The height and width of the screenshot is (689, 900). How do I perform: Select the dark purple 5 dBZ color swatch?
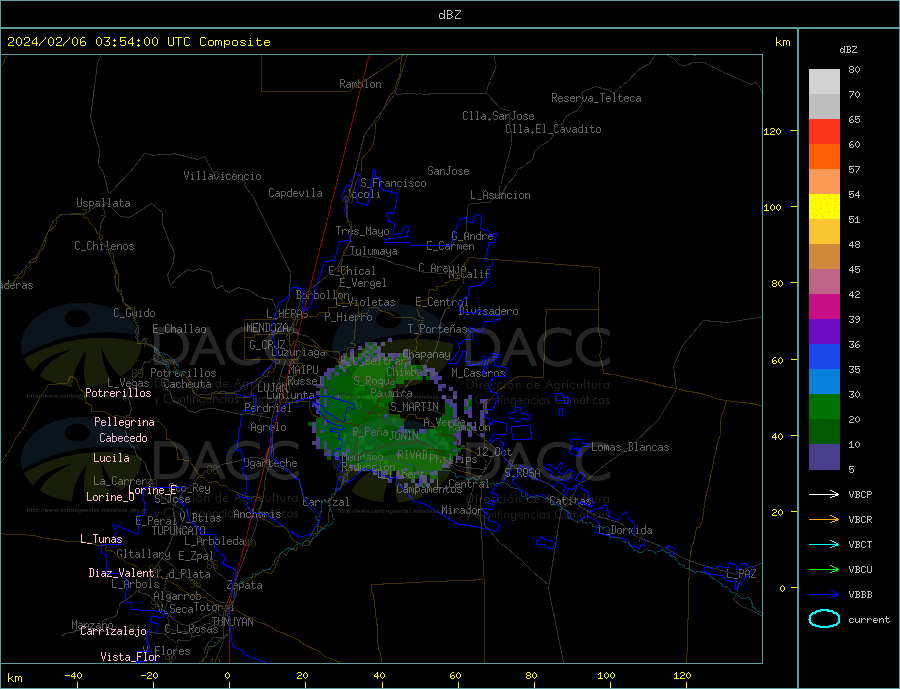point(824,457)
